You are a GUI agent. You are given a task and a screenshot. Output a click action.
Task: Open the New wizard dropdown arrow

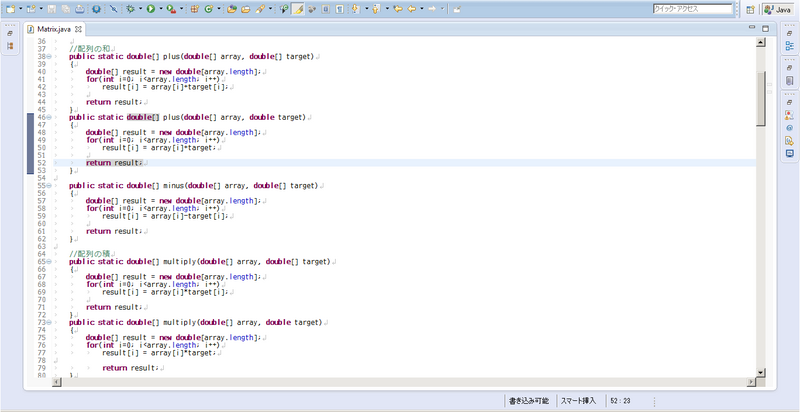point(20,9)
